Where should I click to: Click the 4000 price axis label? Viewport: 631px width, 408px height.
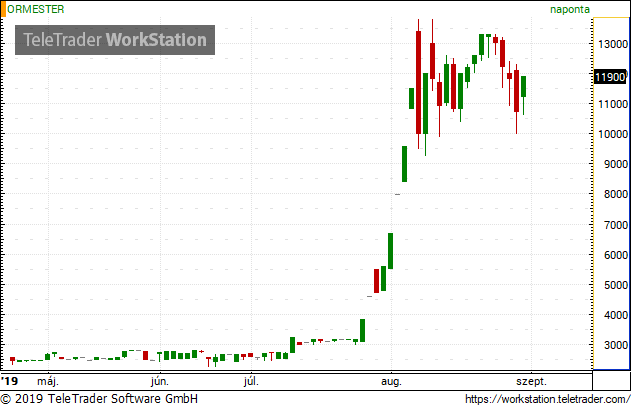point(616,315)
